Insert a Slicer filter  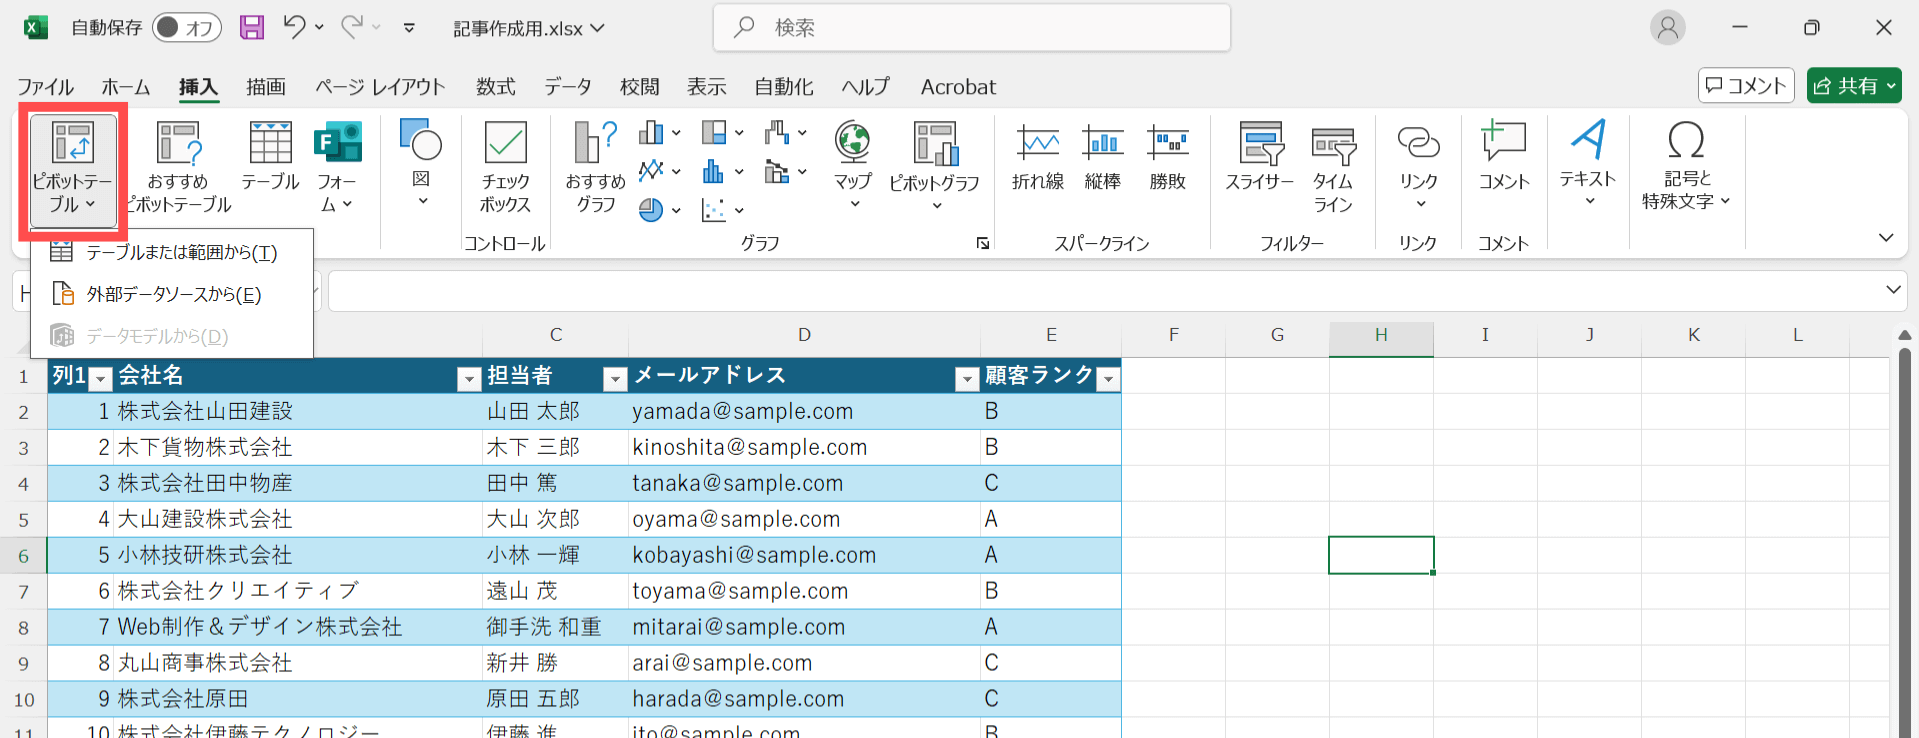tap(1260, 156)
